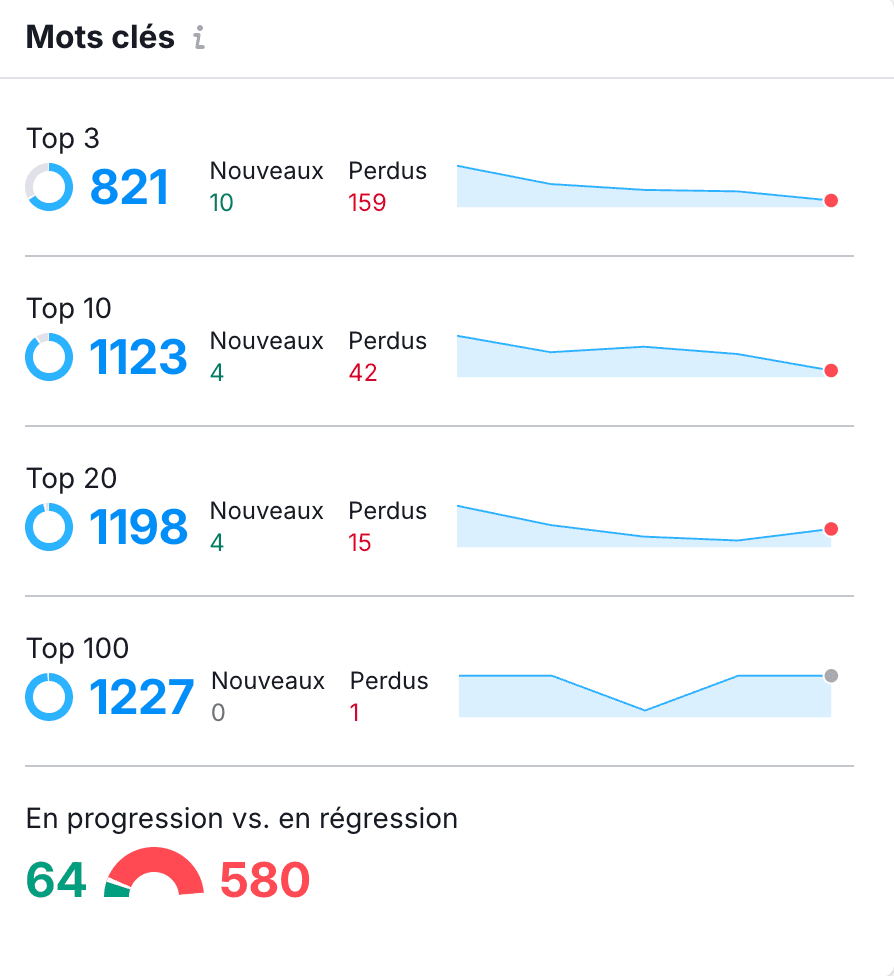Click the info icon beside Mots clés
894x976 pixels.
tap(199, 37)
